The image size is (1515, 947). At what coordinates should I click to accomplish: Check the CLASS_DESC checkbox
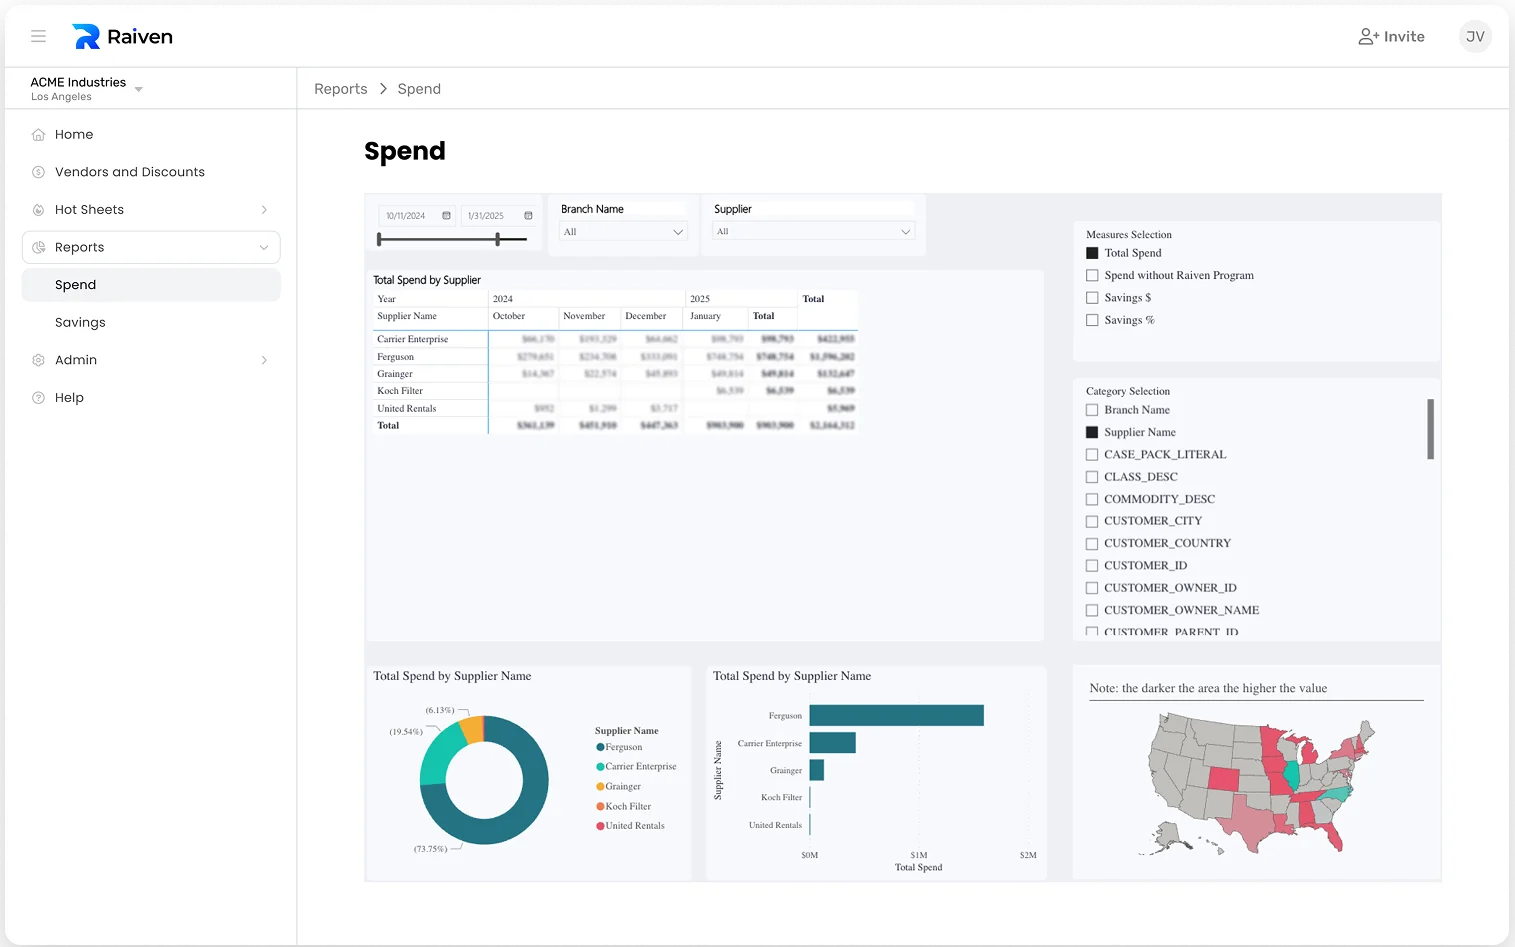point(1092,477)
